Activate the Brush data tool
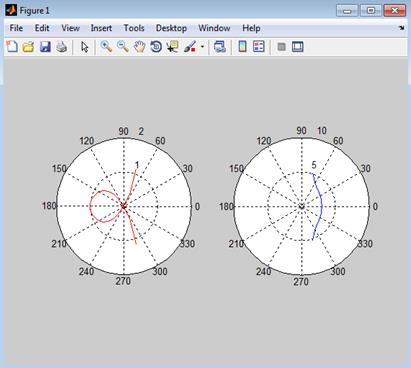The height and width of the screenshot is (368, 411). tap(190, 47)
